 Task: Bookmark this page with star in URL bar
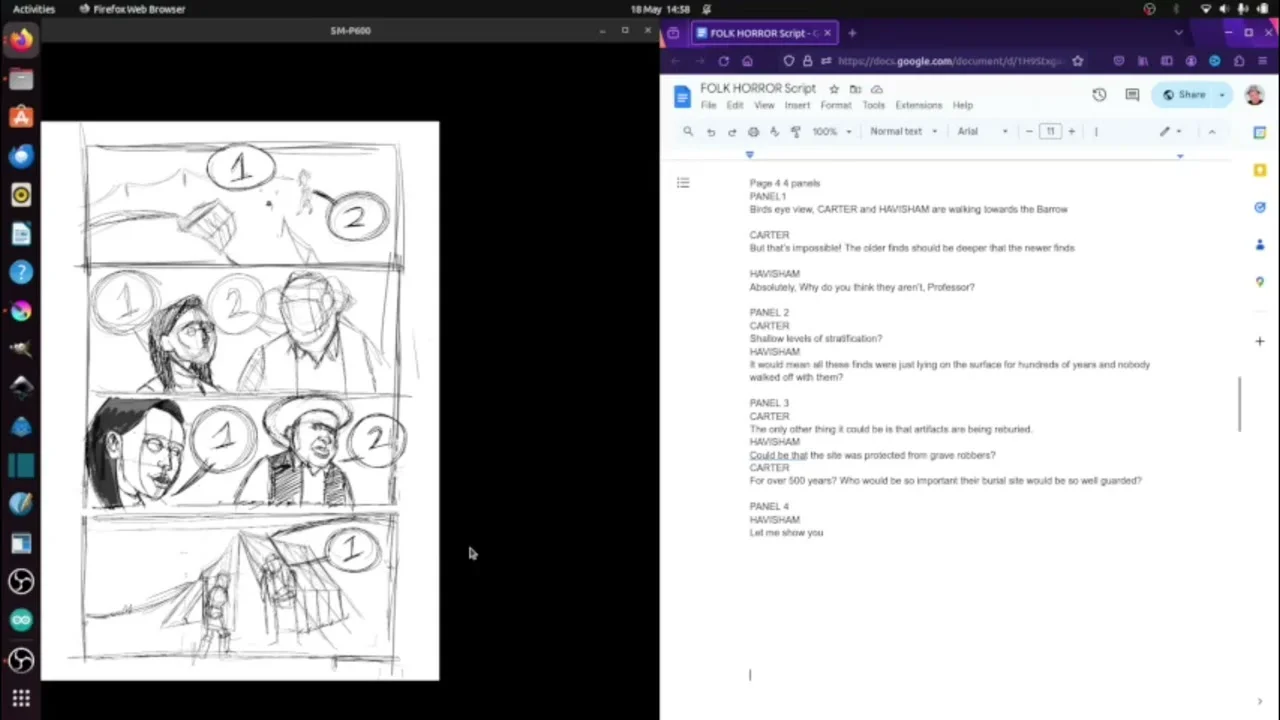(1077, 61)
